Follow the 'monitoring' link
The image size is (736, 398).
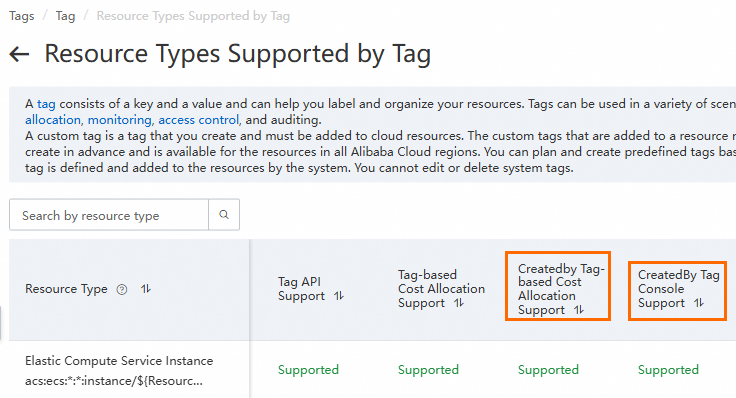(x=120, y=120)
